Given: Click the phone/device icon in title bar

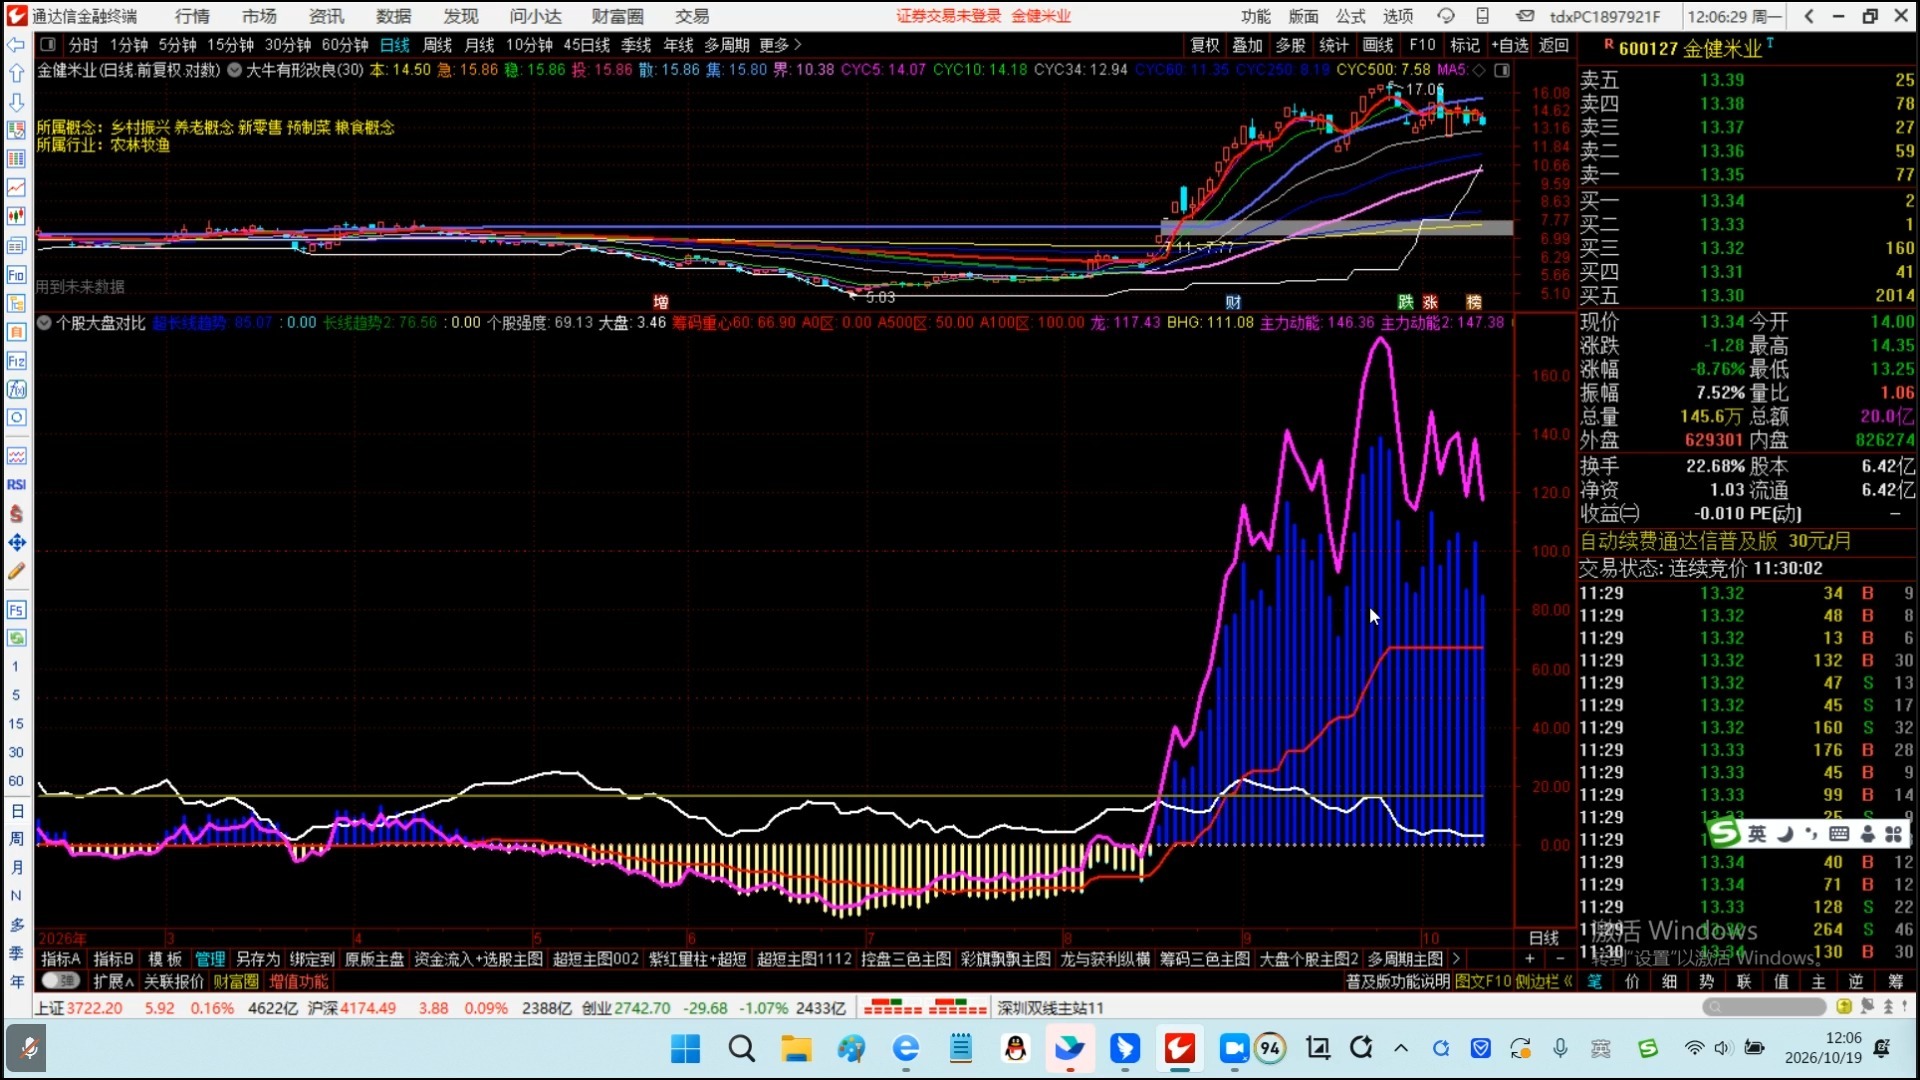Looking at the screenshot, I should pyautogui.click(x=1483, y=16).
